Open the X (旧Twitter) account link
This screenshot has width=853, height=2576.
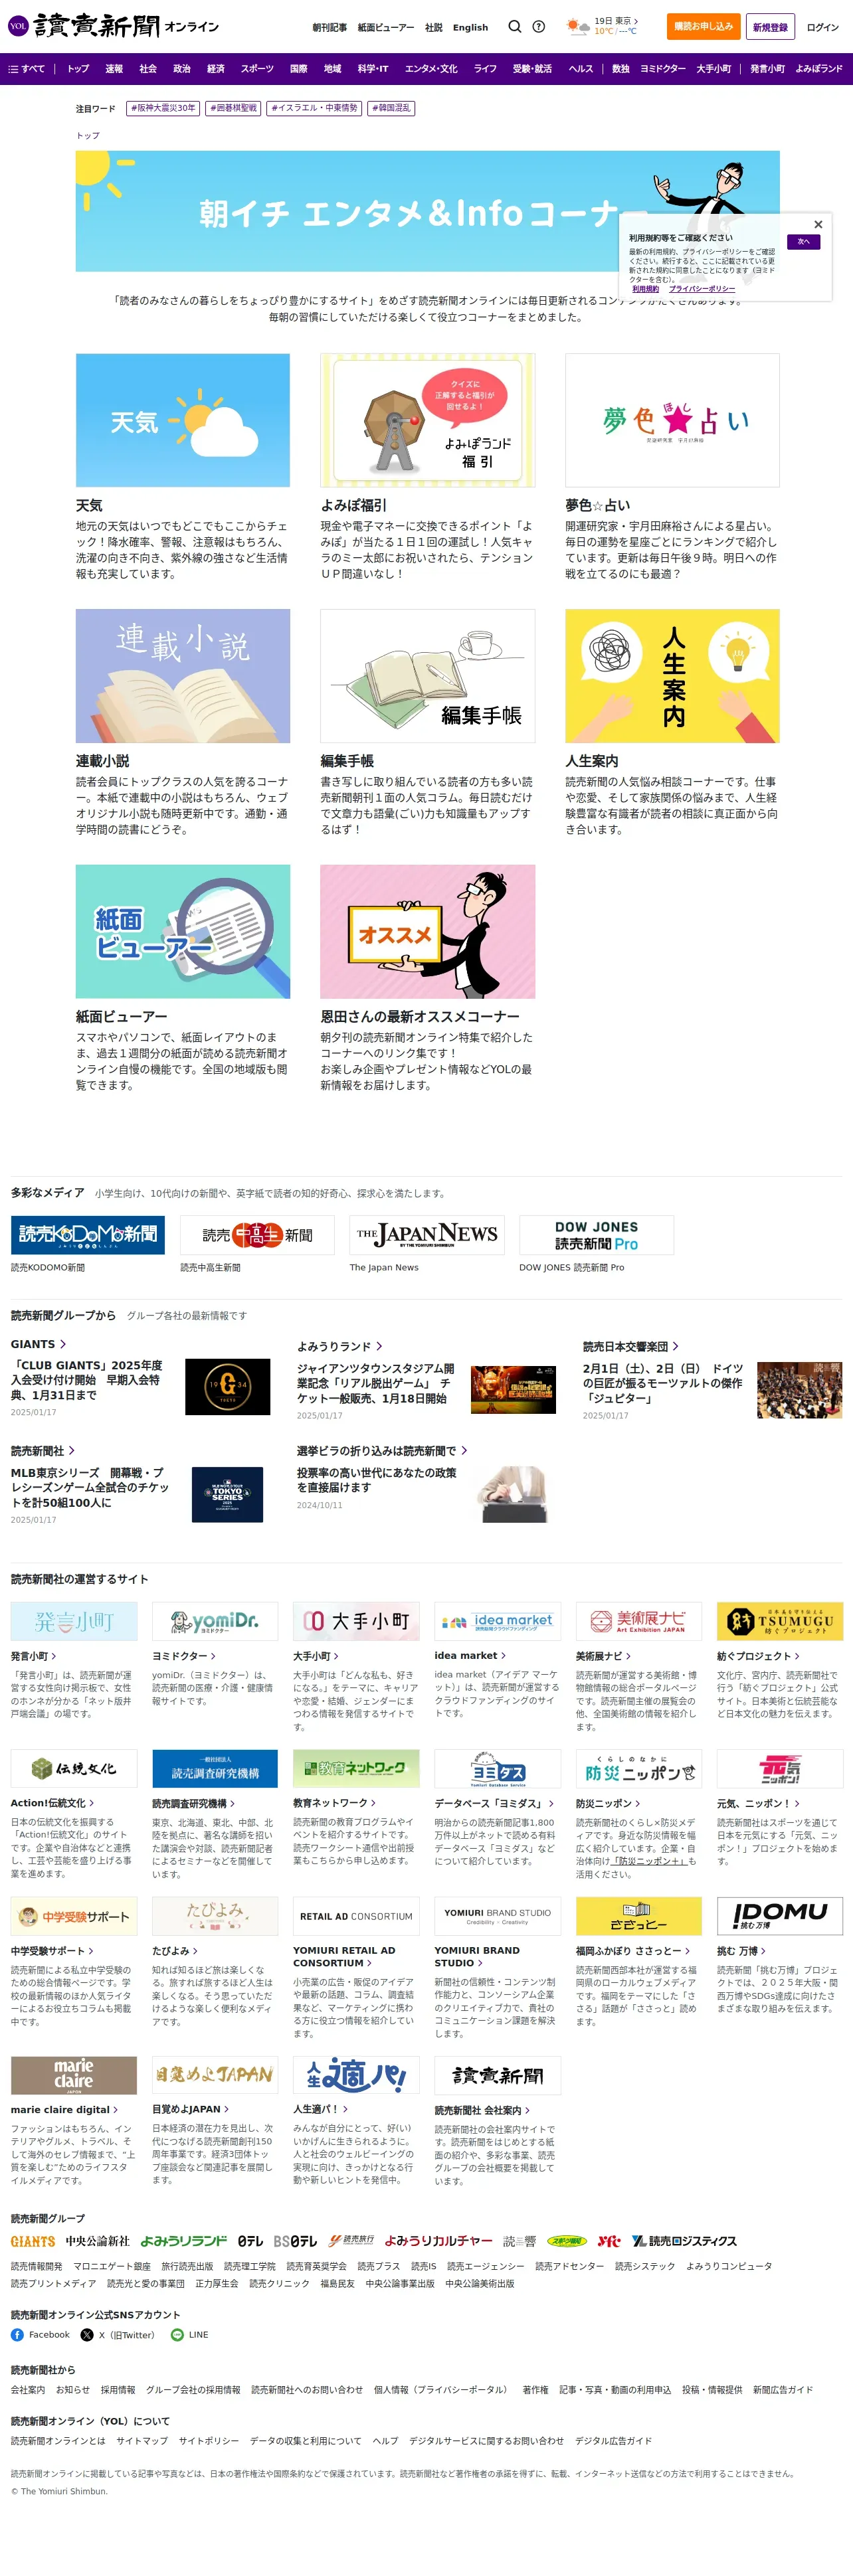click(118, 2335)
